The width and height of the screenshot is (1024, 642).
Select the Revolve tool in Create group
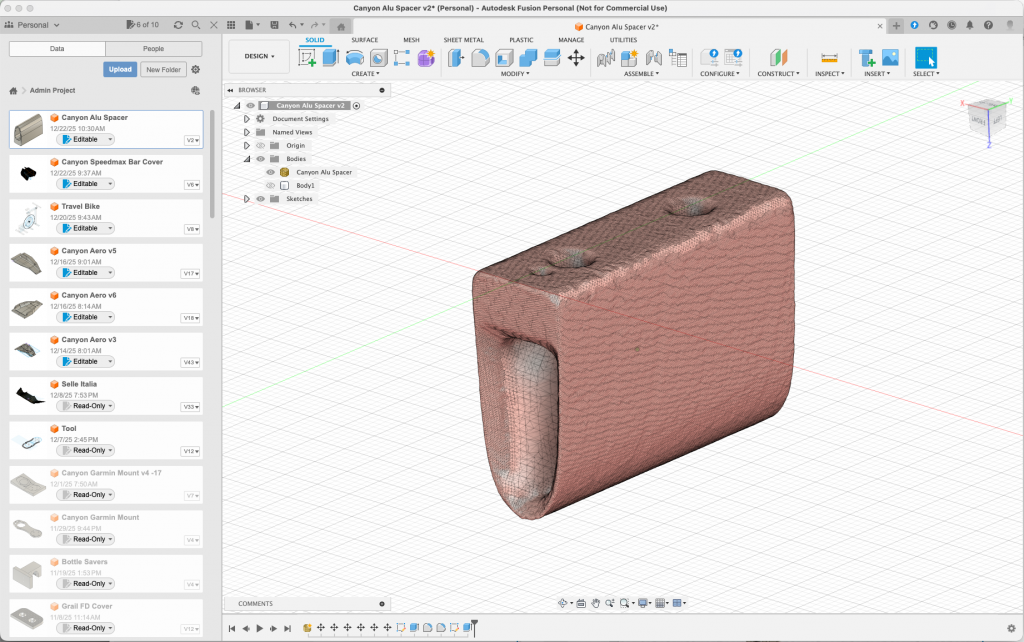(x=355, y=58)
